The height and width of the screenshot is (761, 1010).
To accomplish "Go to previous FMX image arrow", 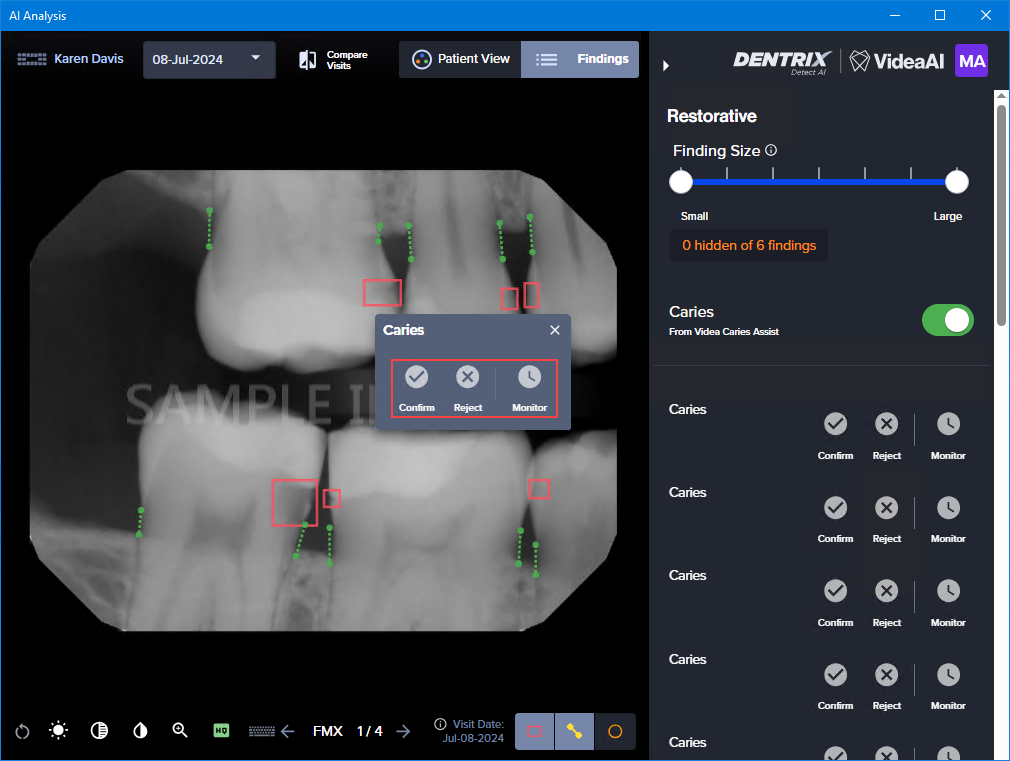I will pos(288,731).
